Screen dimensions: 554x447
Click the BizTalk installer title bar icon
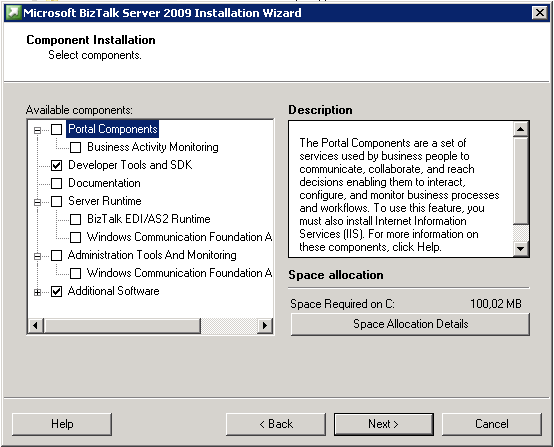point(13,13)
